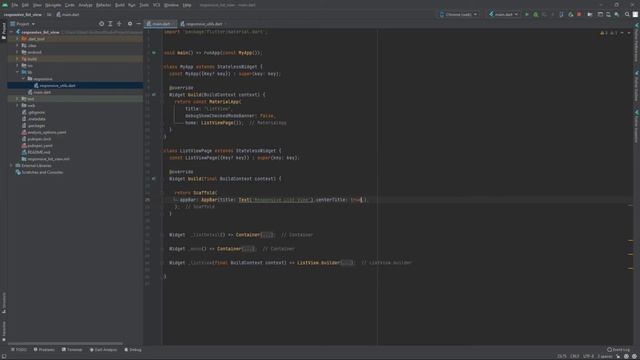
Task: Collapse the lib folder
Action: click(x=17, y=72)
